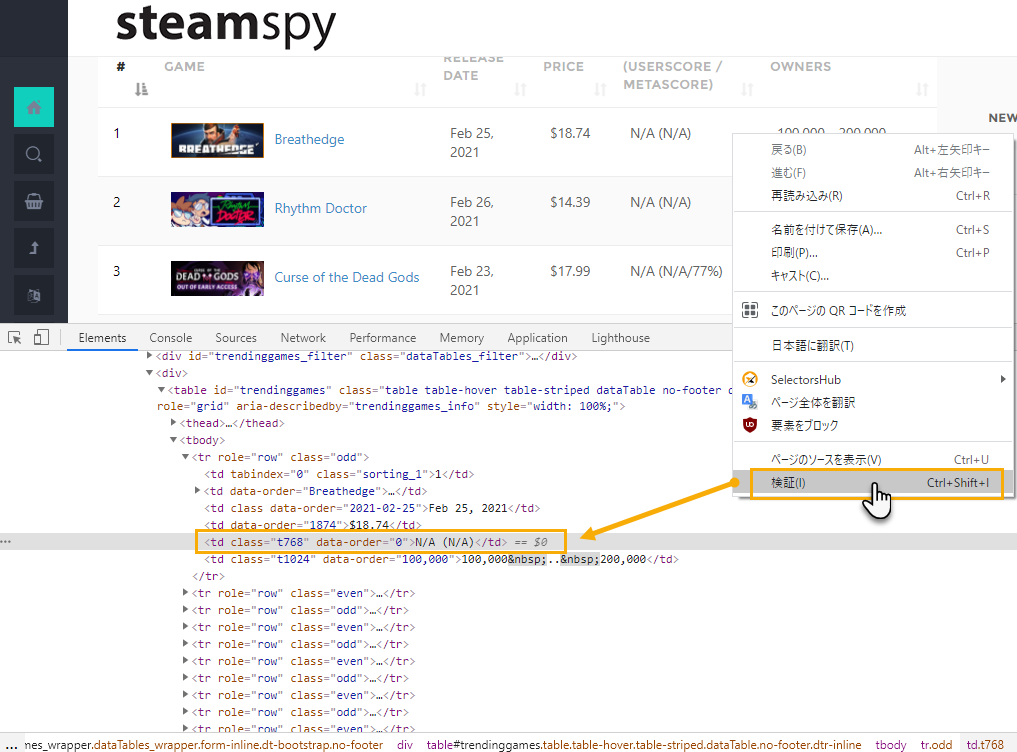Select the td class t1024 DOM line

pyautogui.click(x=442, y=559)
